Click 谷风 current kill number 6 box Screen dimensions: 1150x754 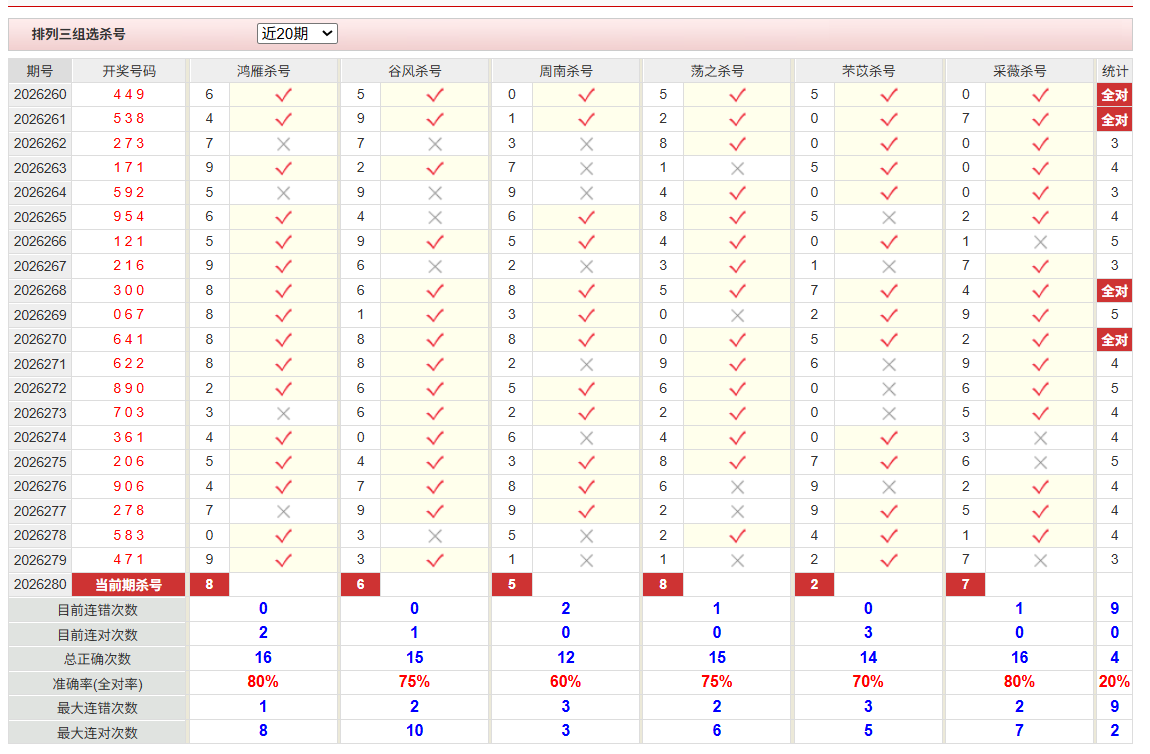pos(361,585)
